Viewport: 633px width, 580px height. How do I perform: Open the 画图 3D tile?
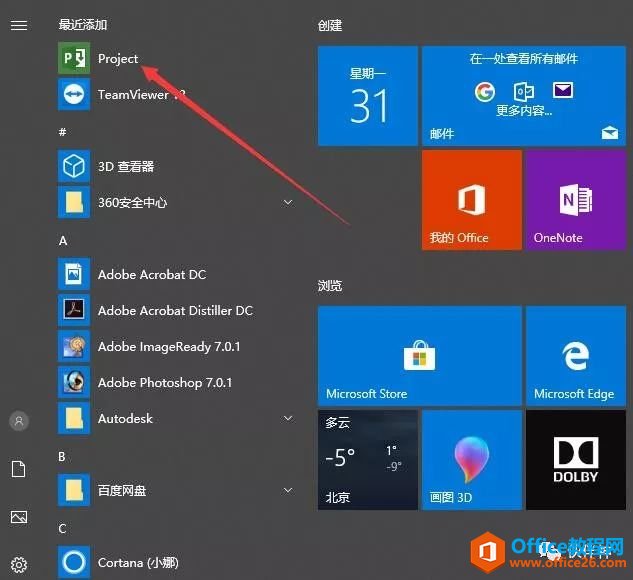click(472, 460)
